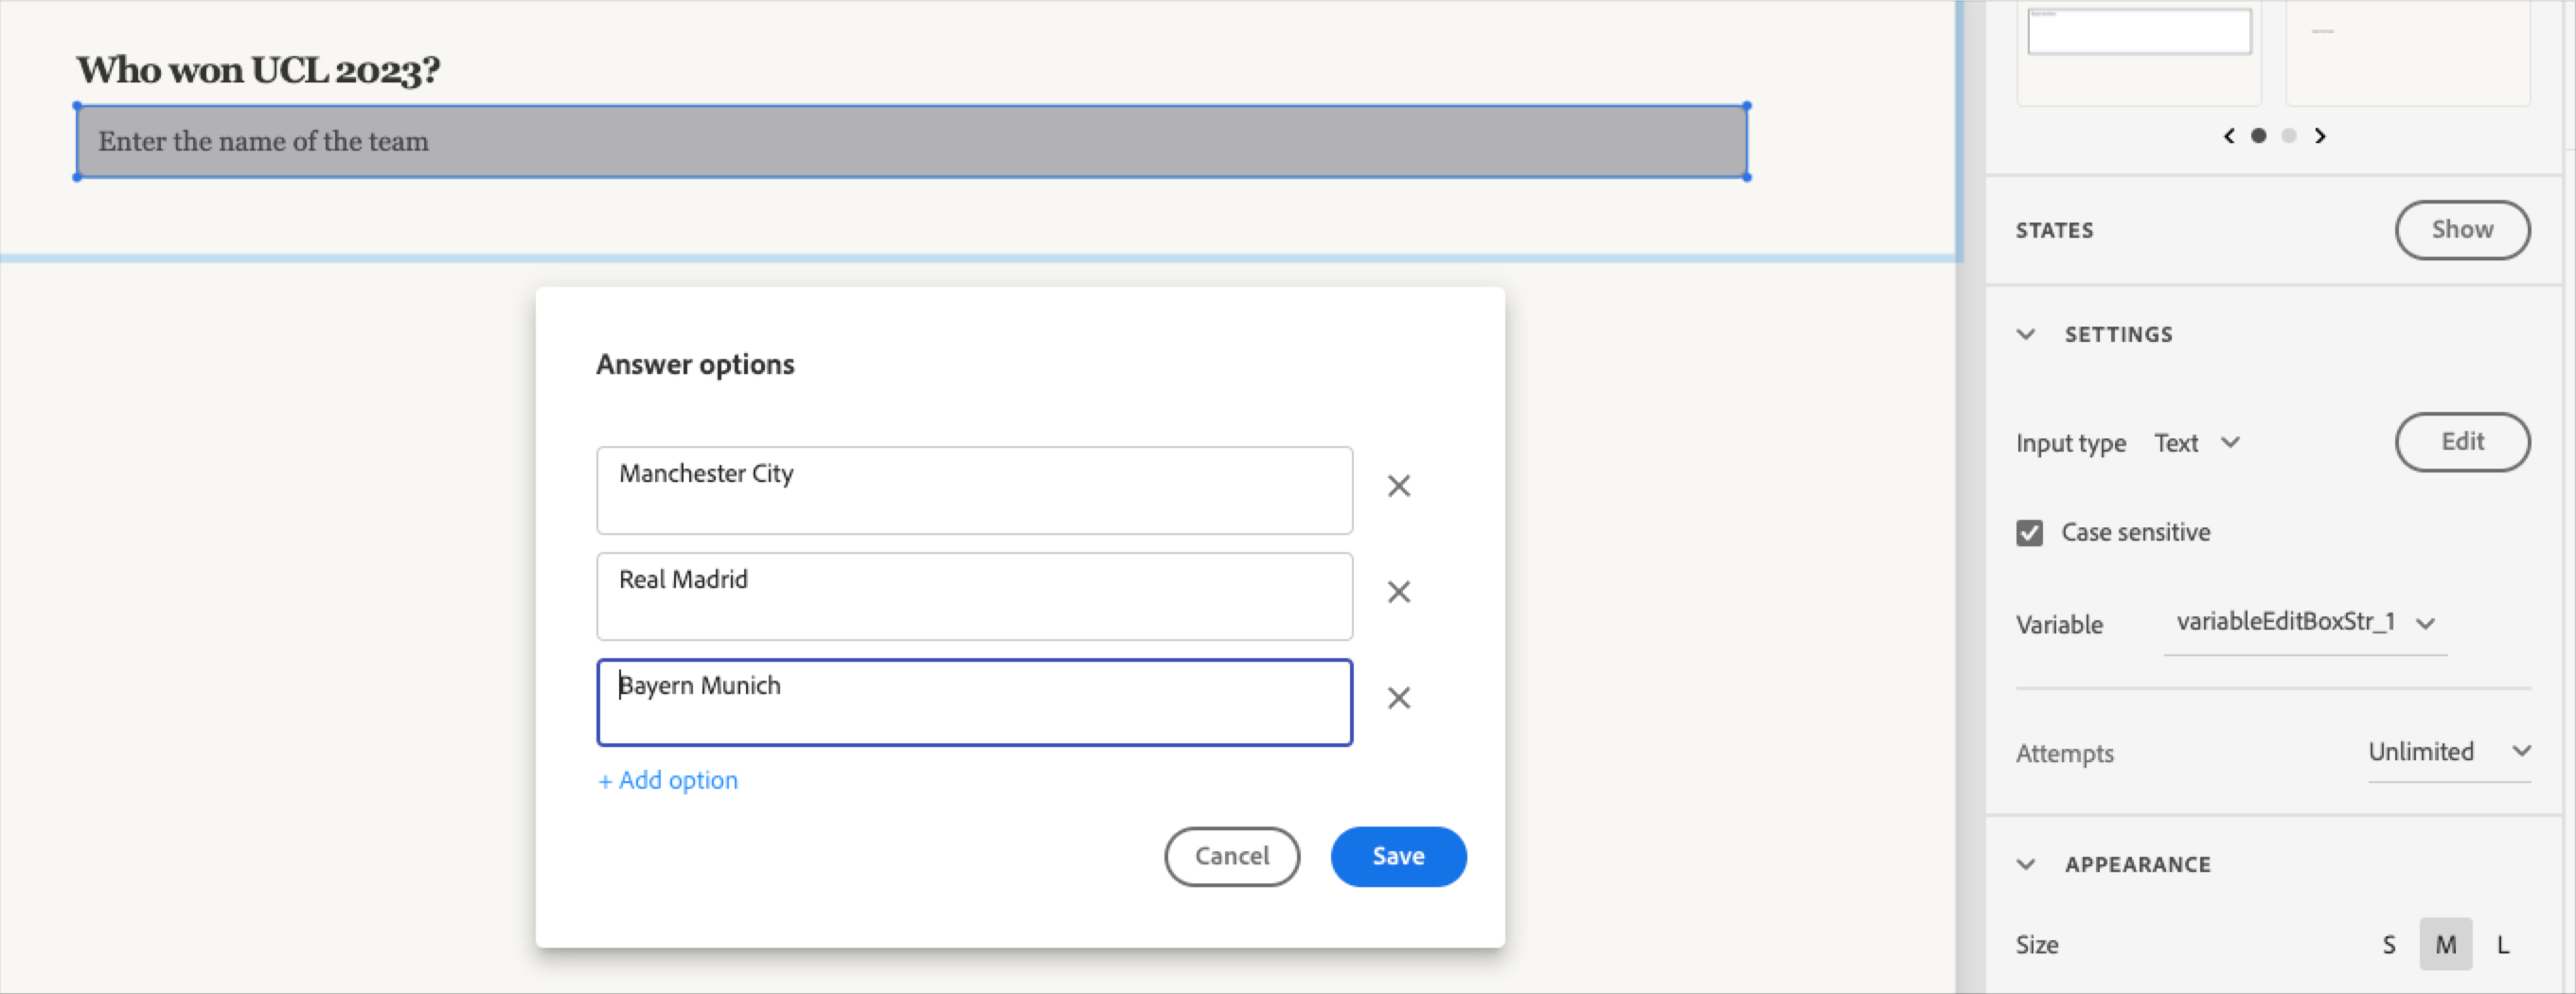Toggle the Case sensitive checkbox
This screenshot has width=2576, height=994.
2028,532
